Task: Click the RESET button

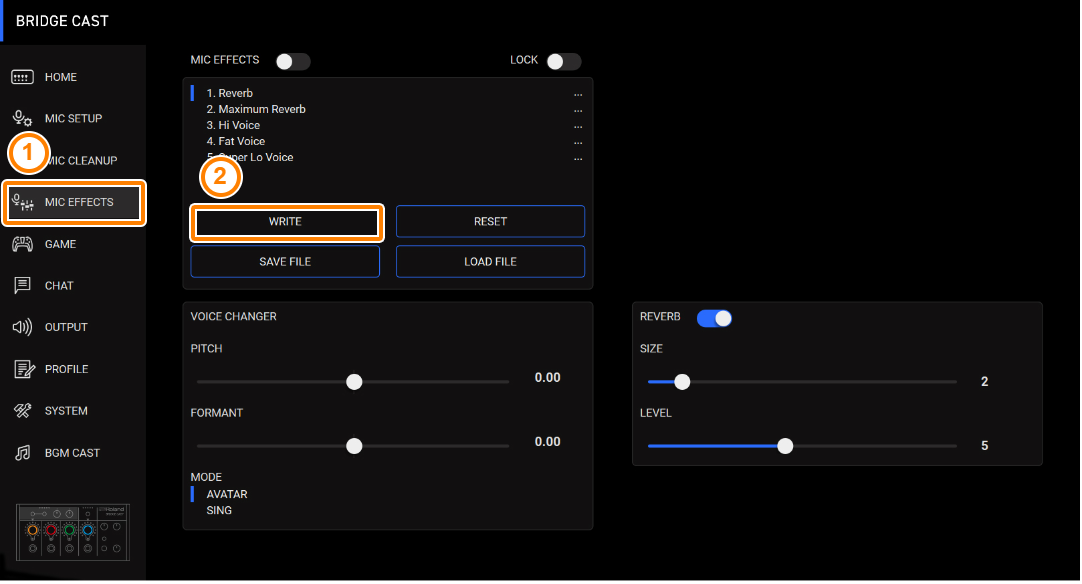Action: pyautogui.click(x=491, y=222)
